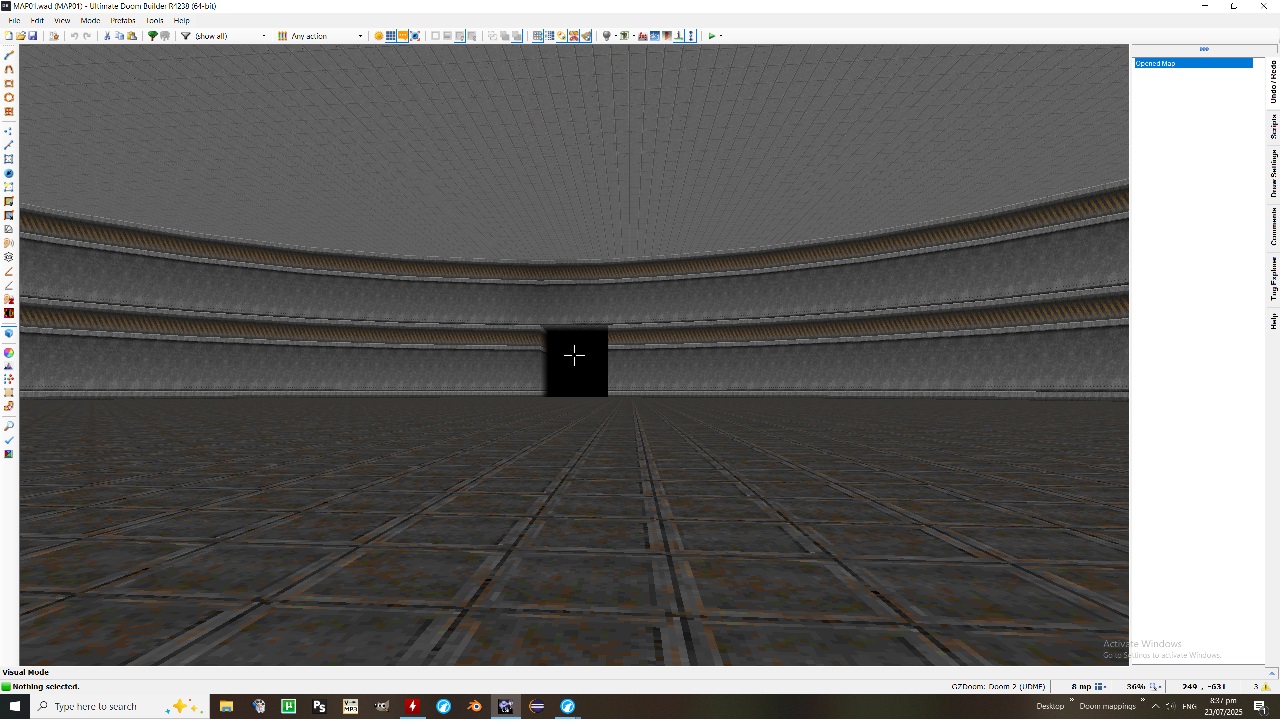Click the color wheel icon in left toolbar

[x=9, y=352]
